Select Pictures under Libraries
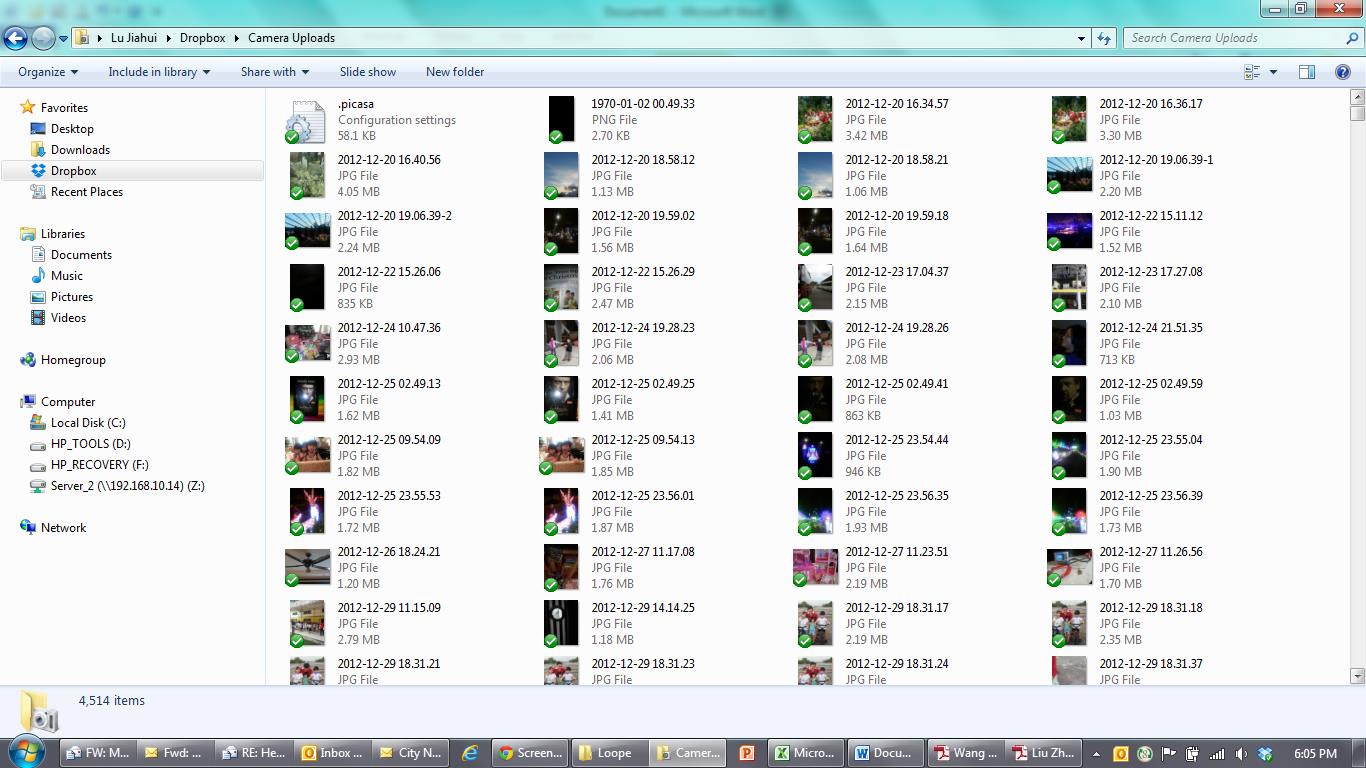 tap(72, 297)
